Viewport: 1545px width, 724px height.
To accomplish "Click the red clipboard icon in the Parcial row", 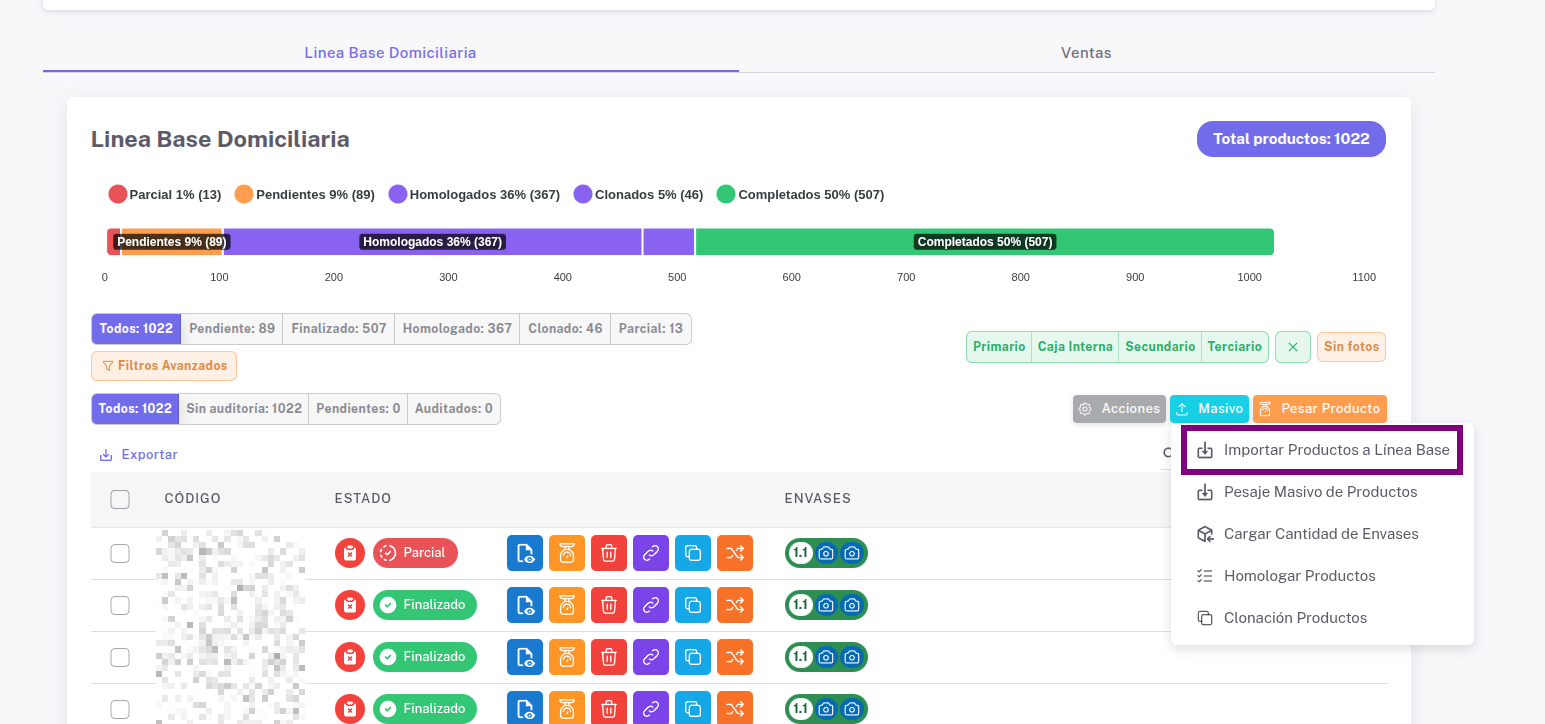I will [350, 553].
